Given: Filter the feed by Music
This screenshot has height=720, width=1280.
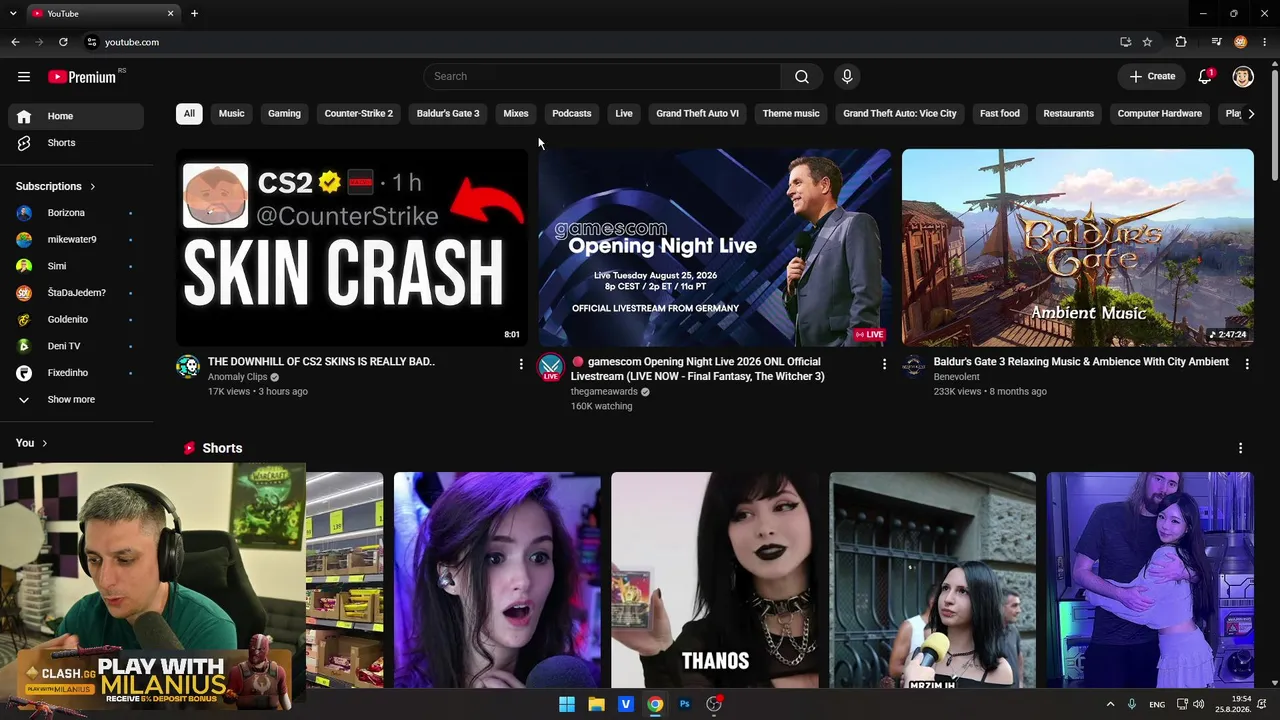Looking at the screenshot, I should pyautogui.click(x=231, y=113).
